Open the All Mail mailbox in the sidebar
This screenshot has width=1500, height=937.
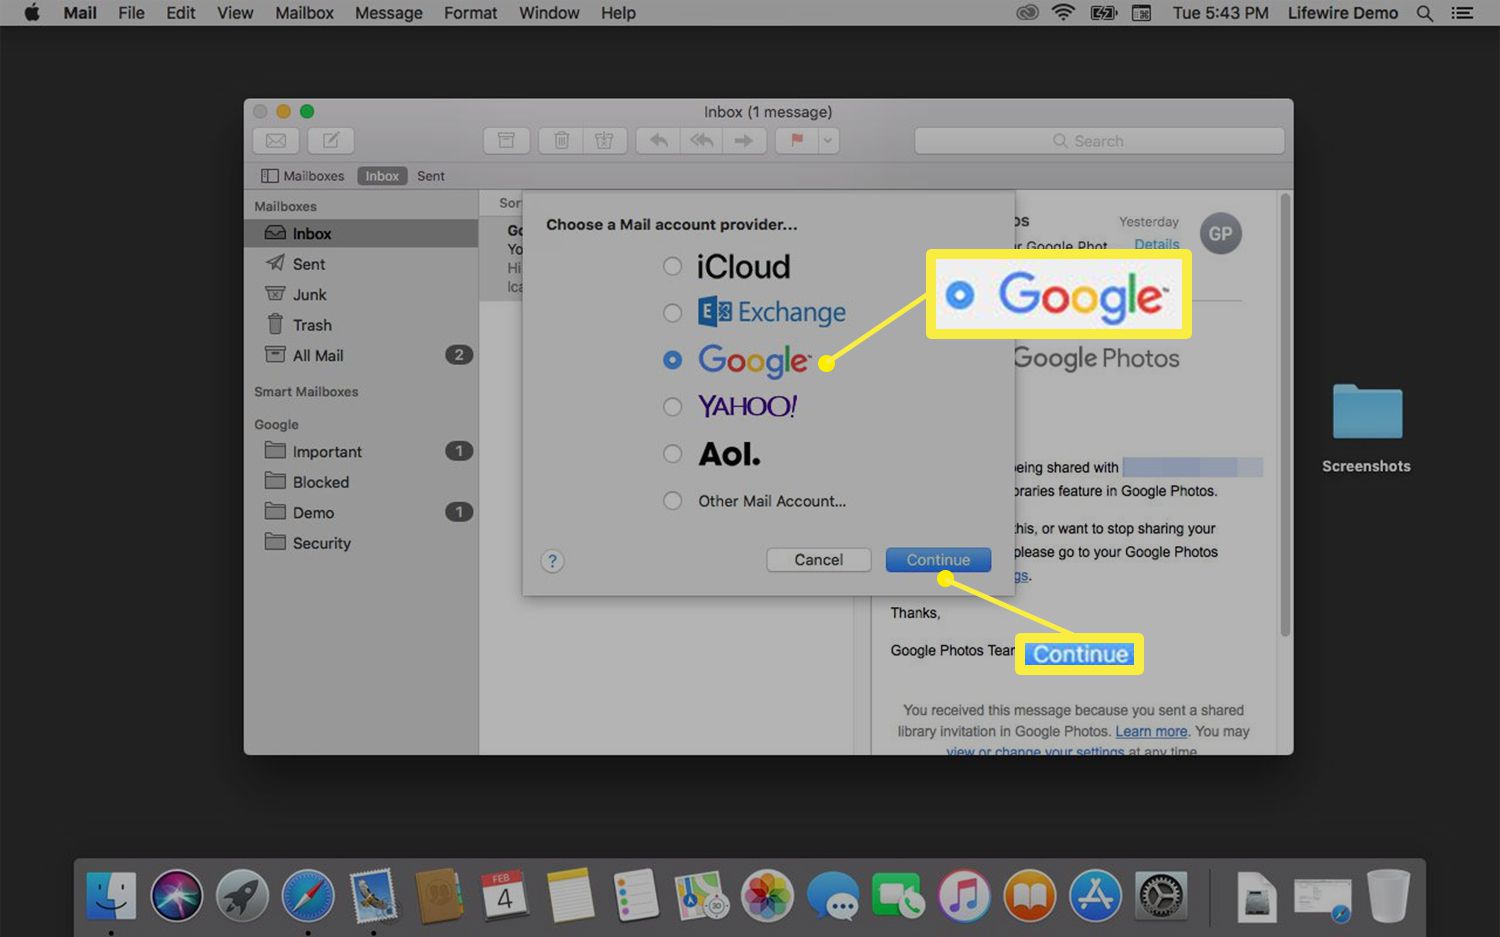tap(361, 355)
